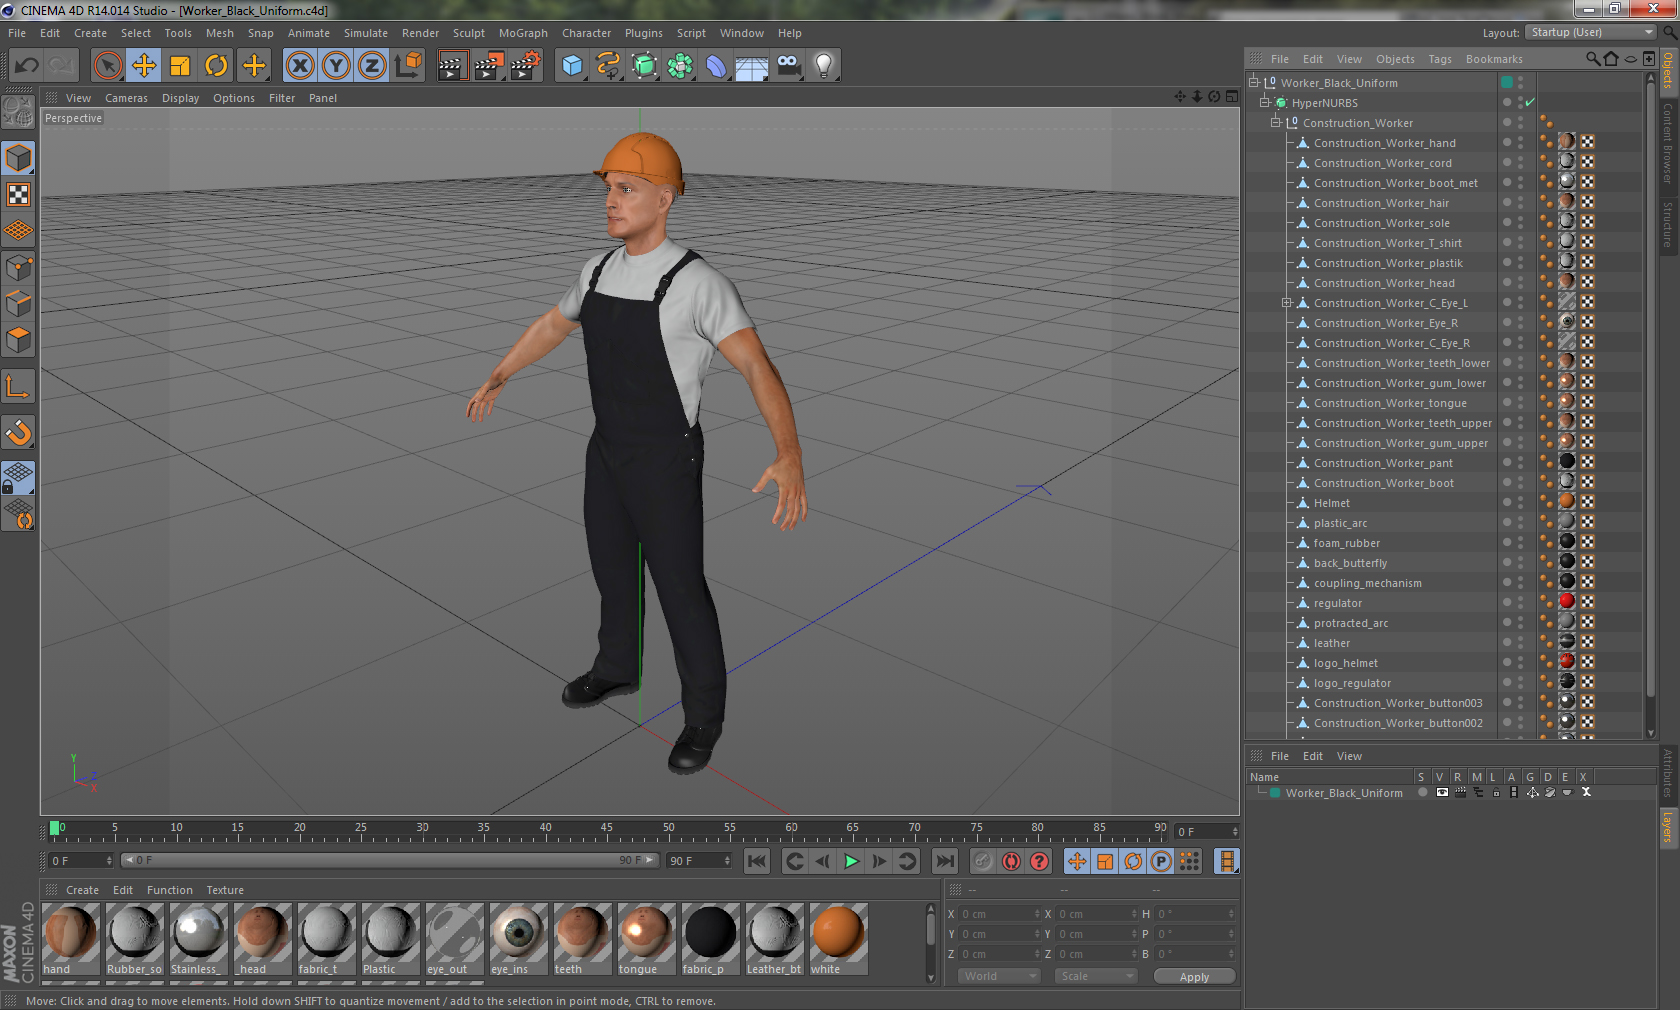Open HyperNURBS generators icon
The image size is (1680, 1010).
coord(644,66)
